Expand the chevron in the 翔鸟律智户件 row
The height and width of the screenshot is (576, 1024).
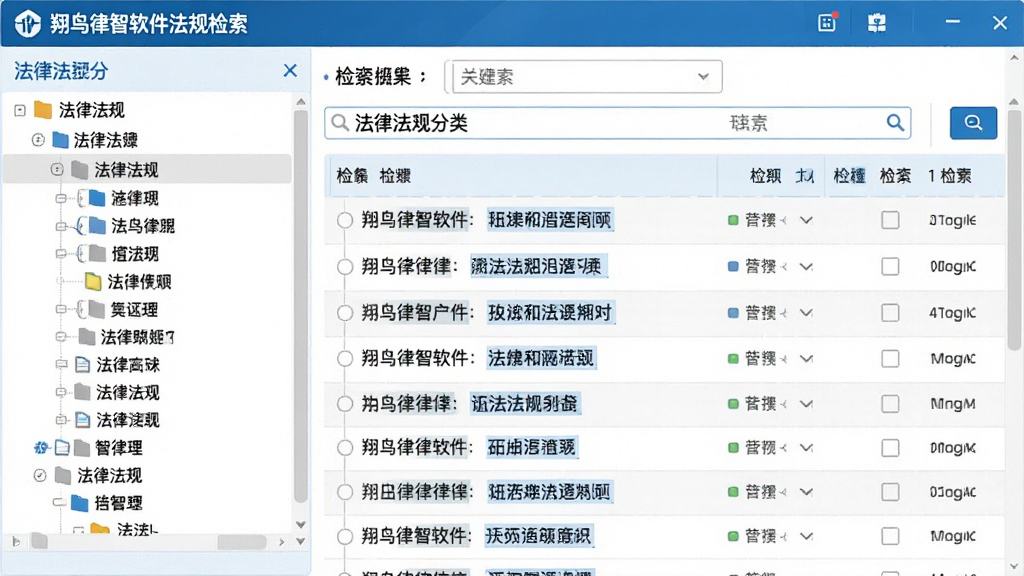(x=807, y=313)
